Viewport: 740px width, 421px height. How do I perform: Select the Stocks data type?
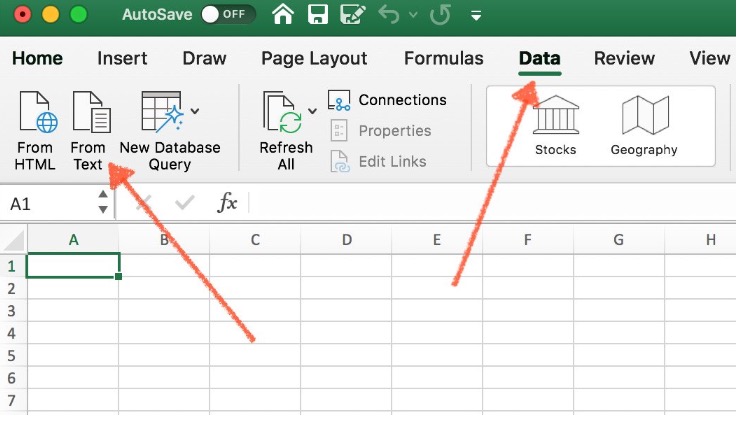pyautogui.click(x=555, y=126)
